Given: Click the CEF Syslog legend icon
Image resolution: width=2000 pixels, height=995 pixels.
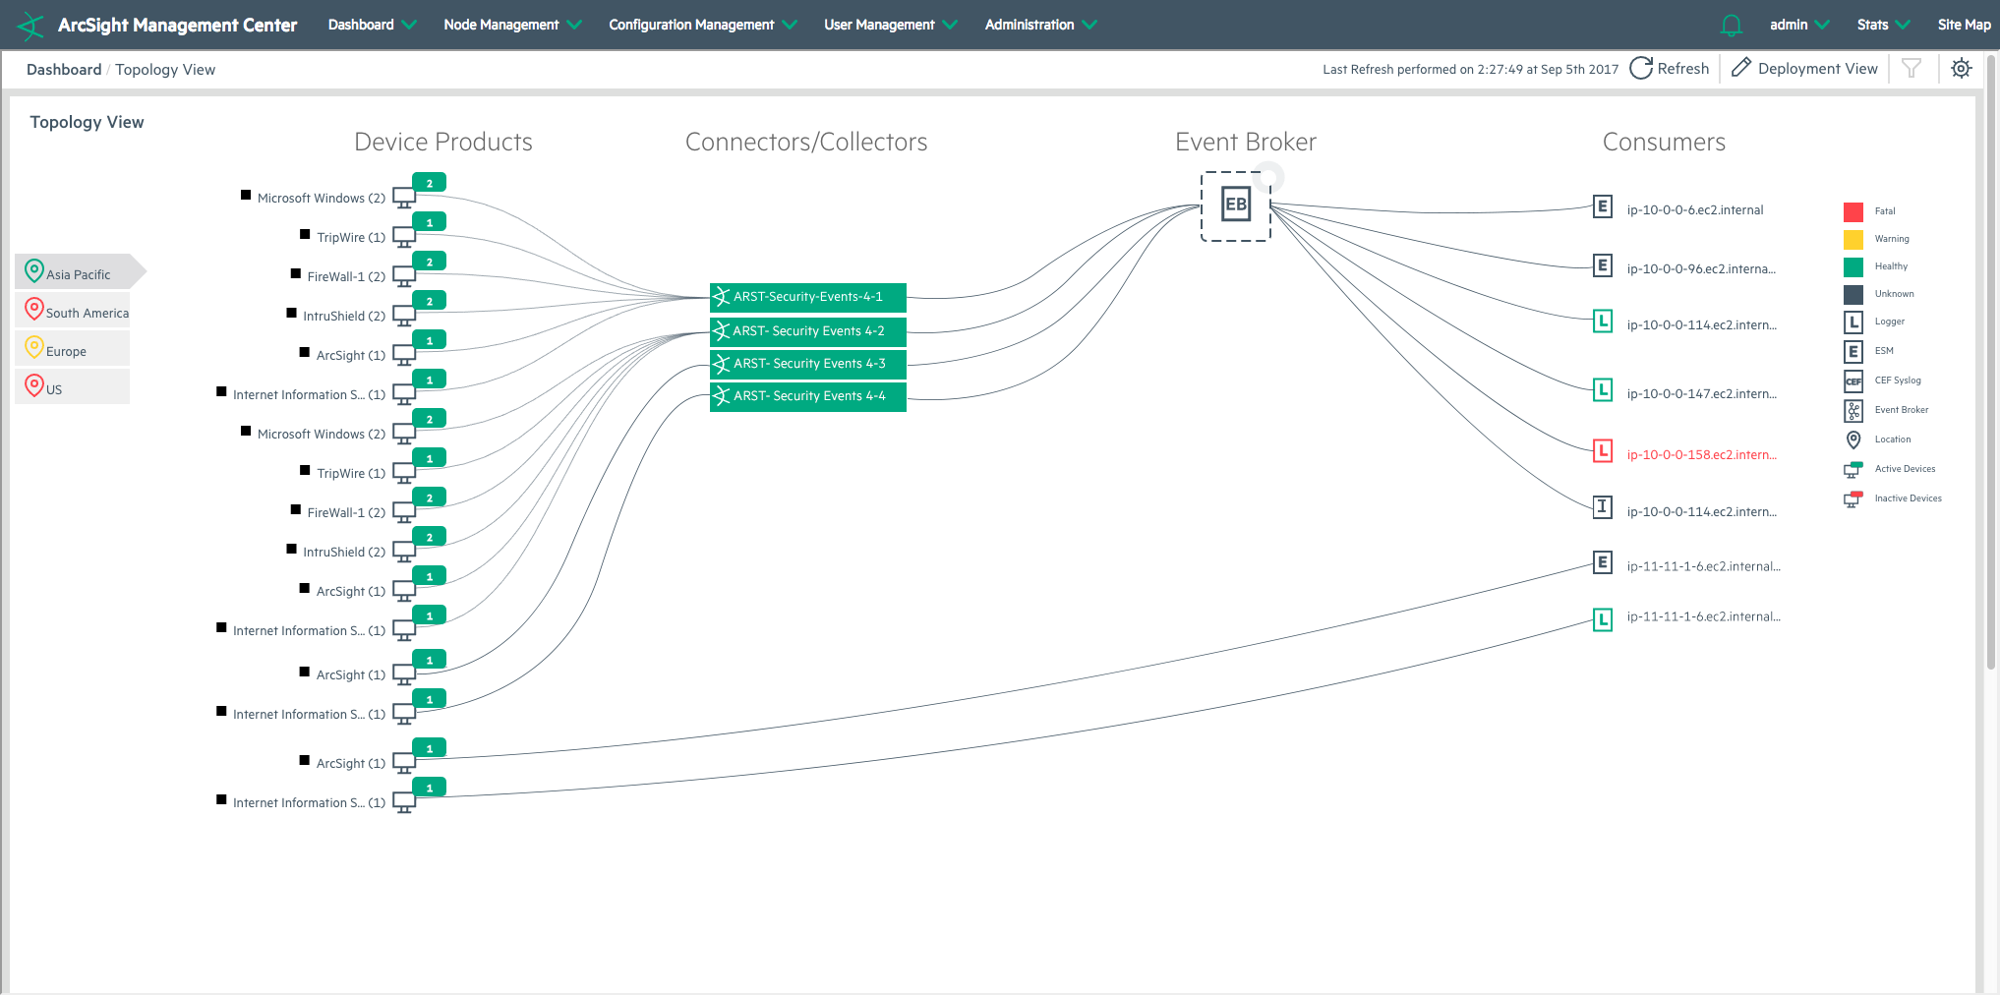Looking at the screenshot, I should pos(1853,381).
